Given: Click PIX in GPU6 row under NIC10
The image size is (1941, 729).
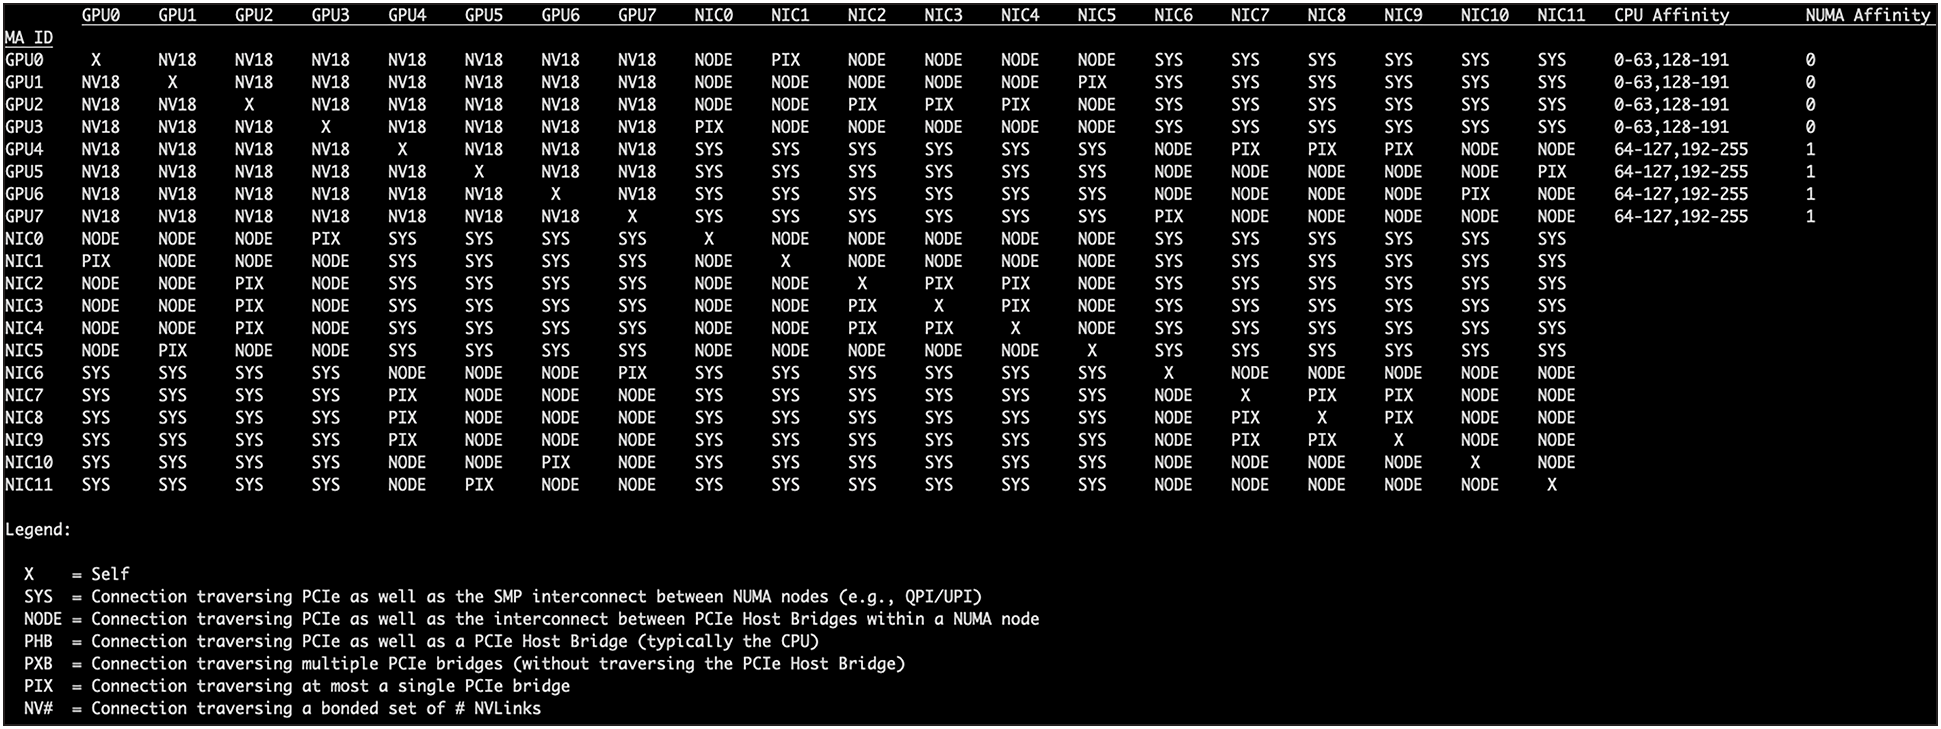Looking at the screenshot, I should coord(1475,194).
